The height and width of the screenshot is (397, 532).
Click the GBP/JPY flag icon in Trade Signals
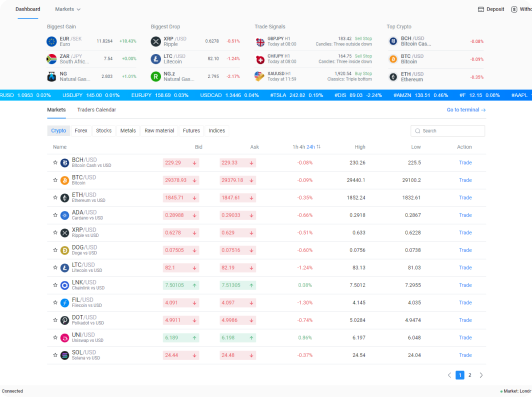(260, 42)
